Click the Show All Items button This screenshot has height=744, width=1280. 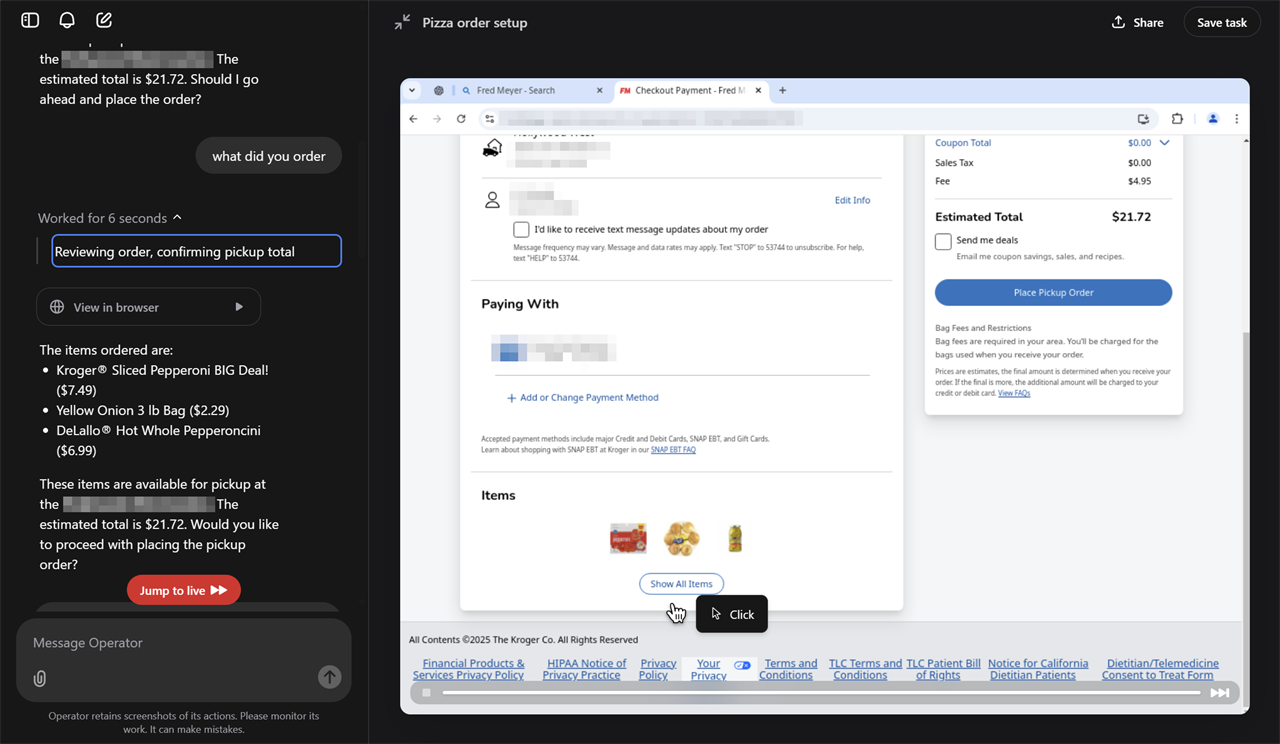coord(681,584)
